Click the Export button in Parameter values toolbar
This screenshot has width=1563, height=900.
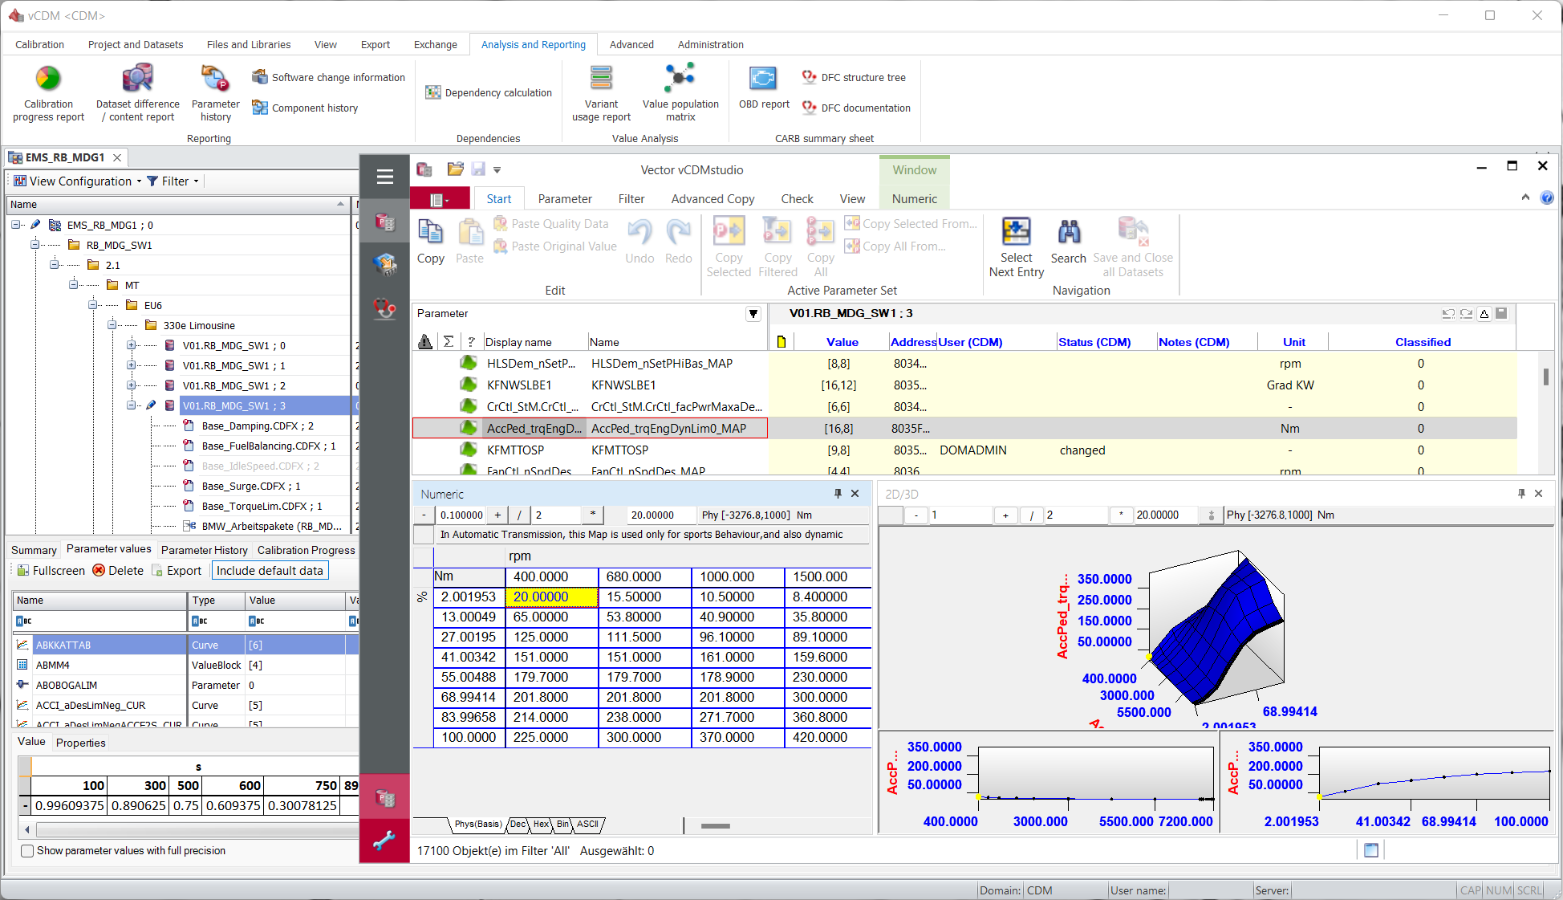pyautogui.click(x=176, y=571)
